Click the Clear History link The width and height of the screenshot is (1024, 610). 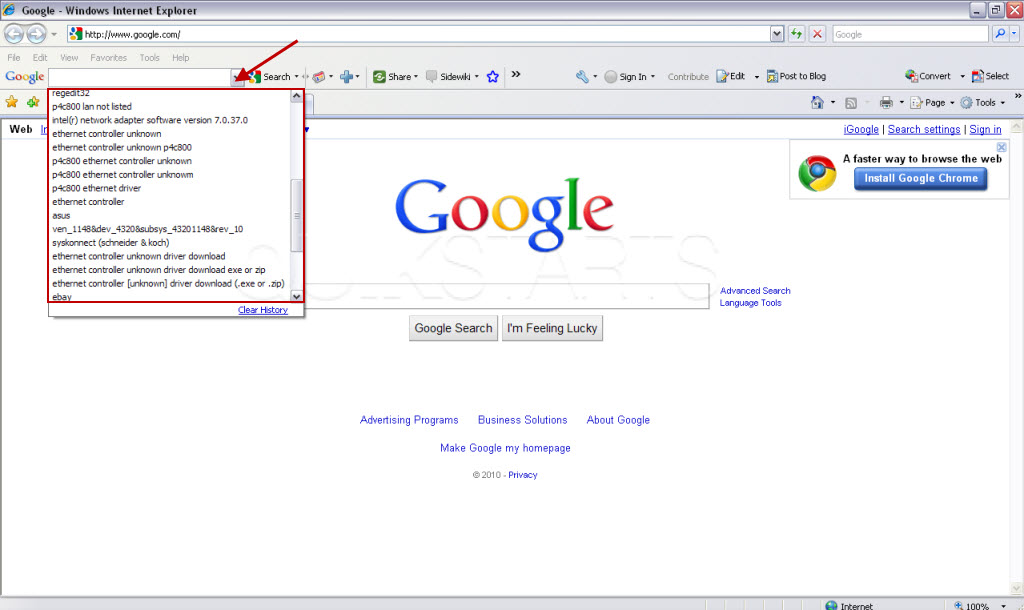[x=263, y=310]
